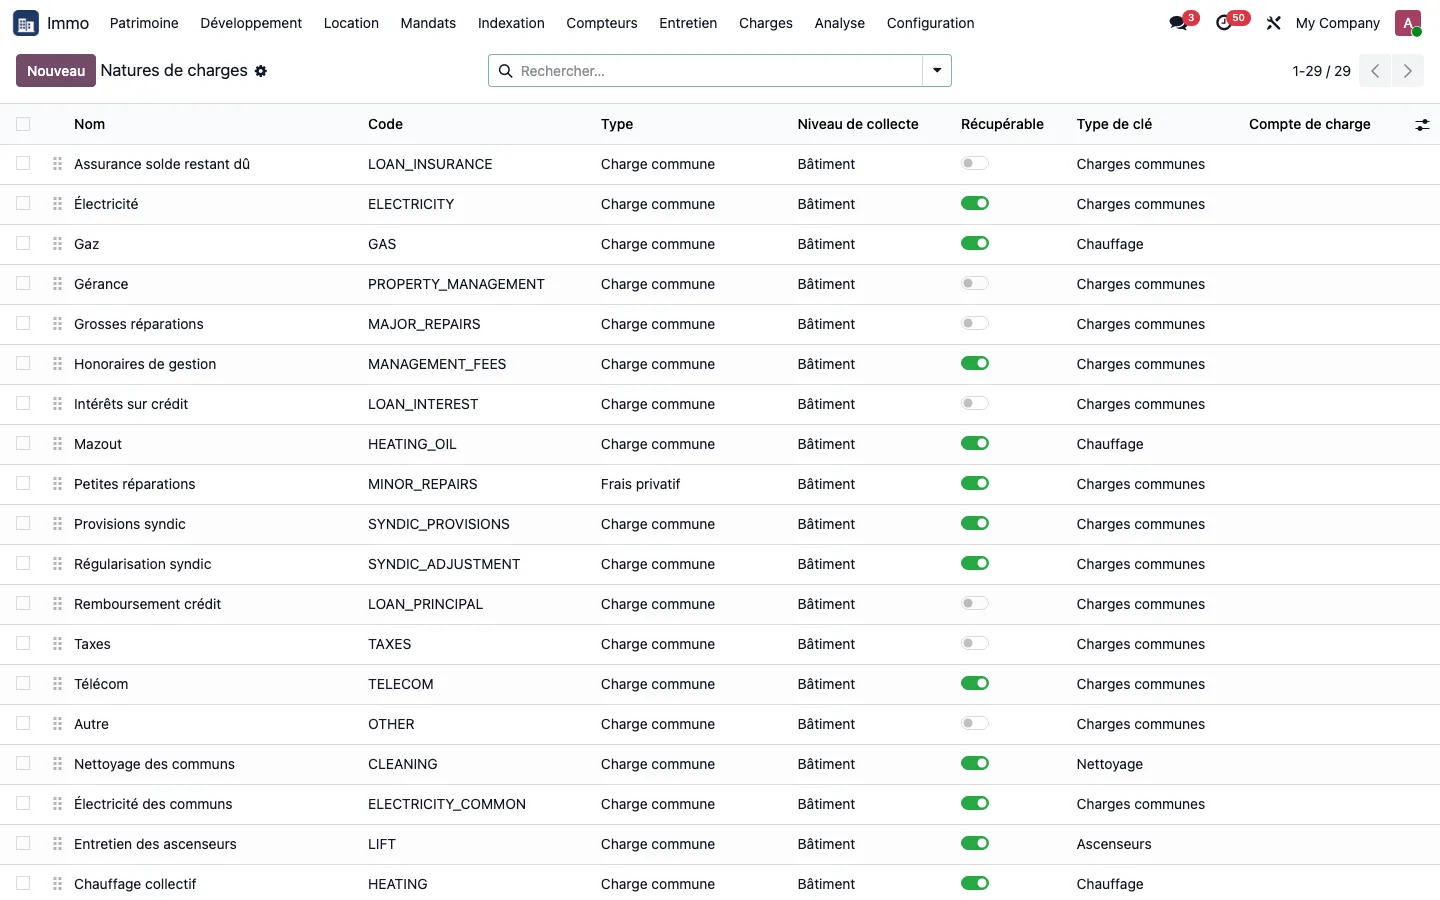The width and height of the screenshot is (1440, 900).
Task: Select all rows with header checkbox
Action: click(23, 124)
